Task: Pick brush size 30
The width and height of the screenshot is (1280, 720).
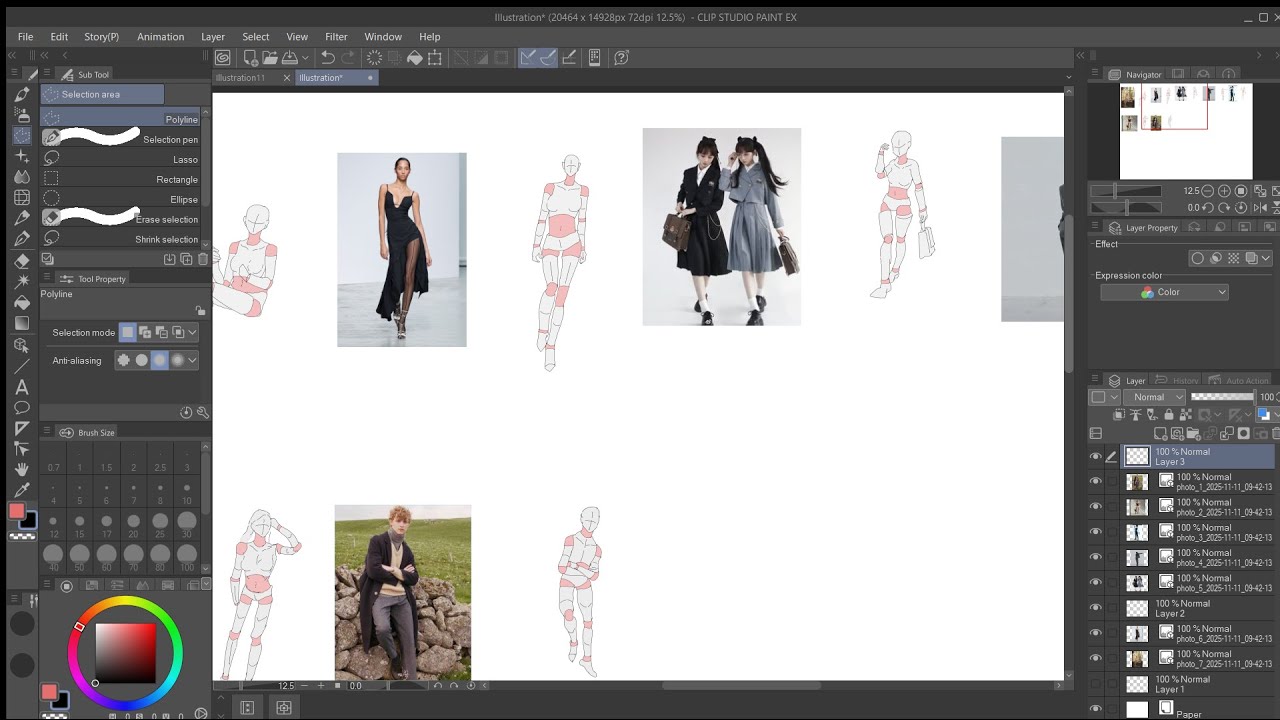Action: 187,525
